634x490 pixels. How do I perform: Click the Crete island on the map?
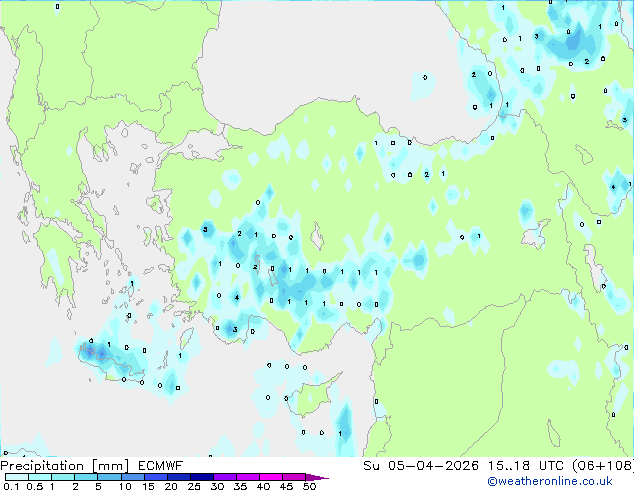click(111, 362)
